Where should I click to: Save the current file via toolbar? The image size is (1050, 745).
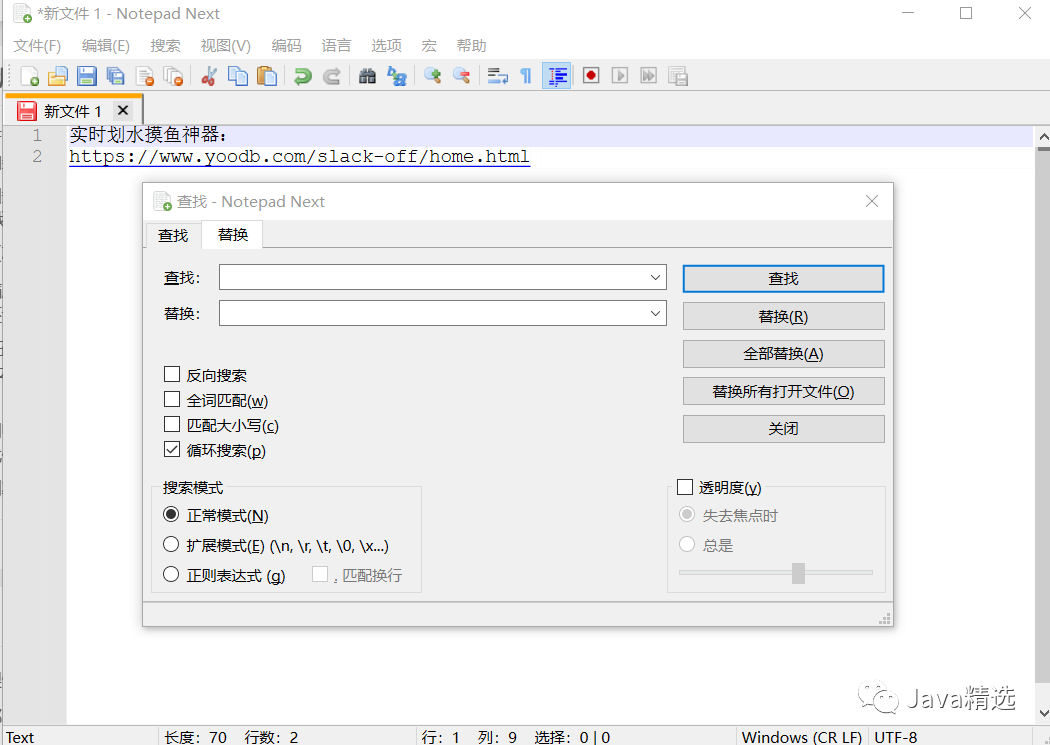[x=86, y=76]
